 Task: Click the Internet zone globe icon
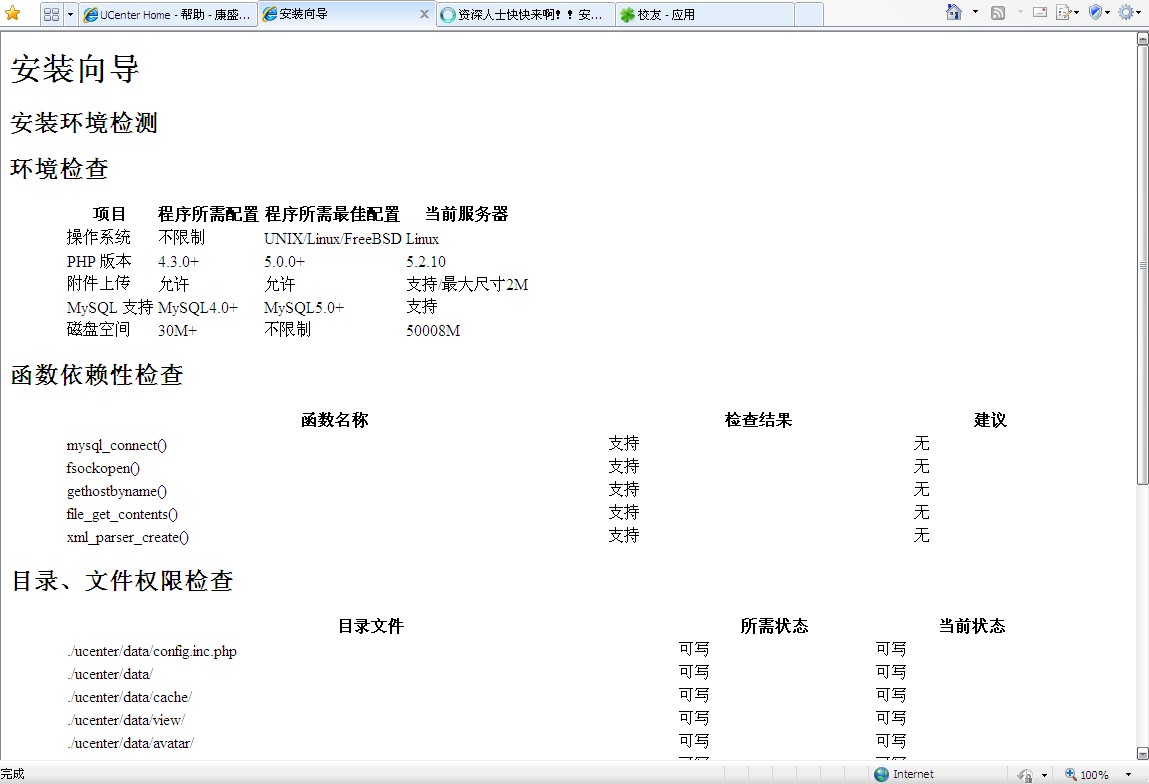(x=882, y=774)
